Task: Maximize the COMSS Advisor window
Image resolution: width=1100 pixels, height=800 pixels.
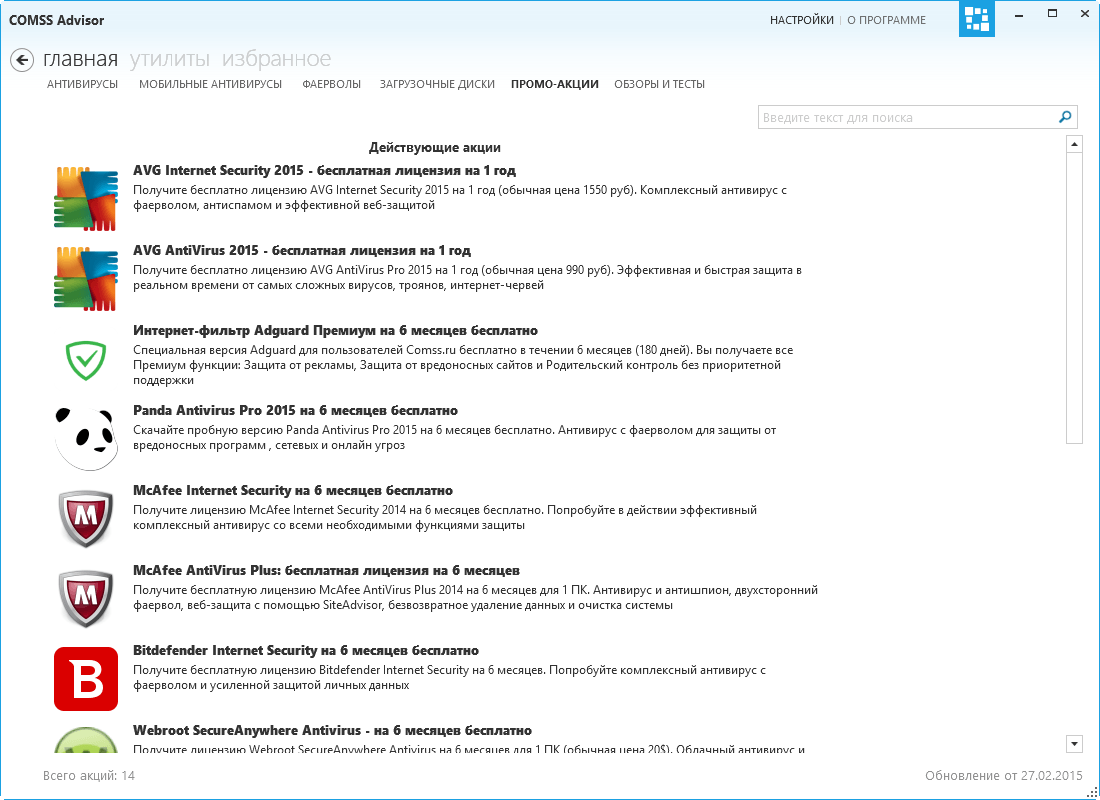Action: pos(1052,14)
